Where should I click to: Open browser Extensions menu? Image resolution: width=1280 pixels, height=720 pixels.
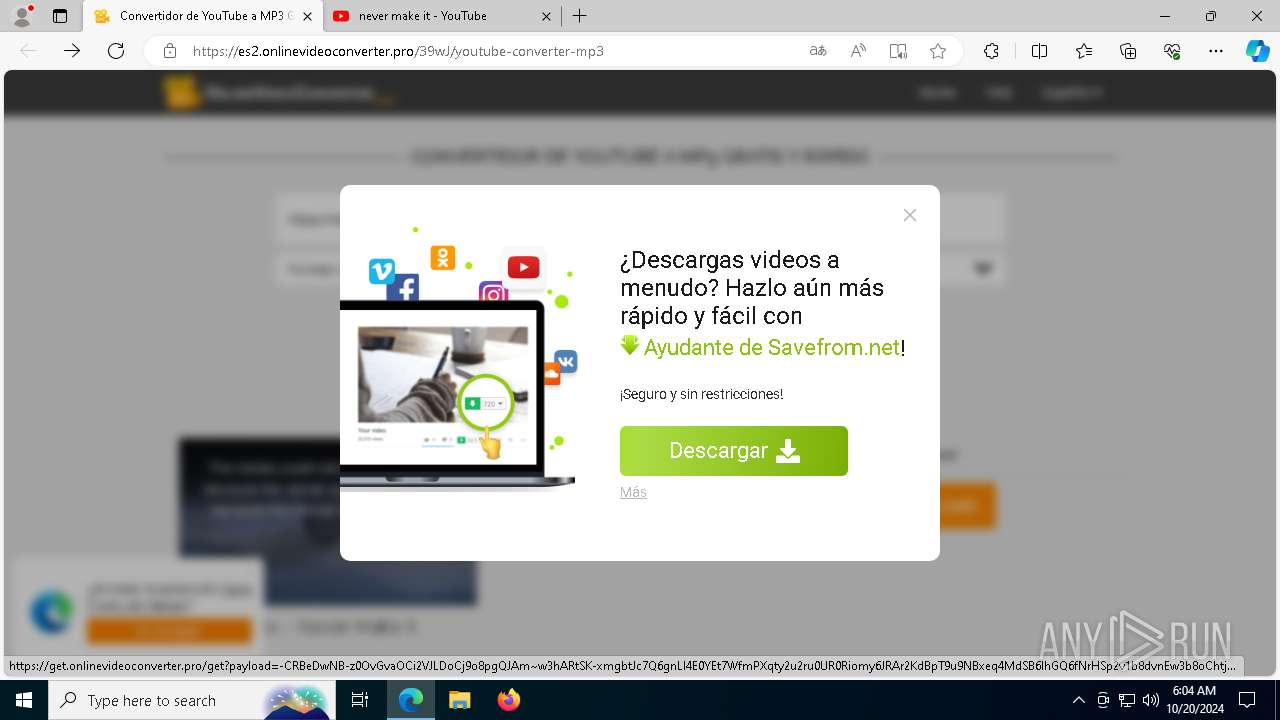(991, 51)
